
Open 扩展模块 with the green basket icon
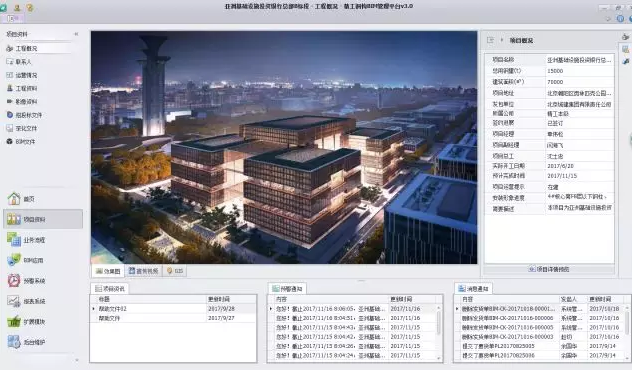26,322
